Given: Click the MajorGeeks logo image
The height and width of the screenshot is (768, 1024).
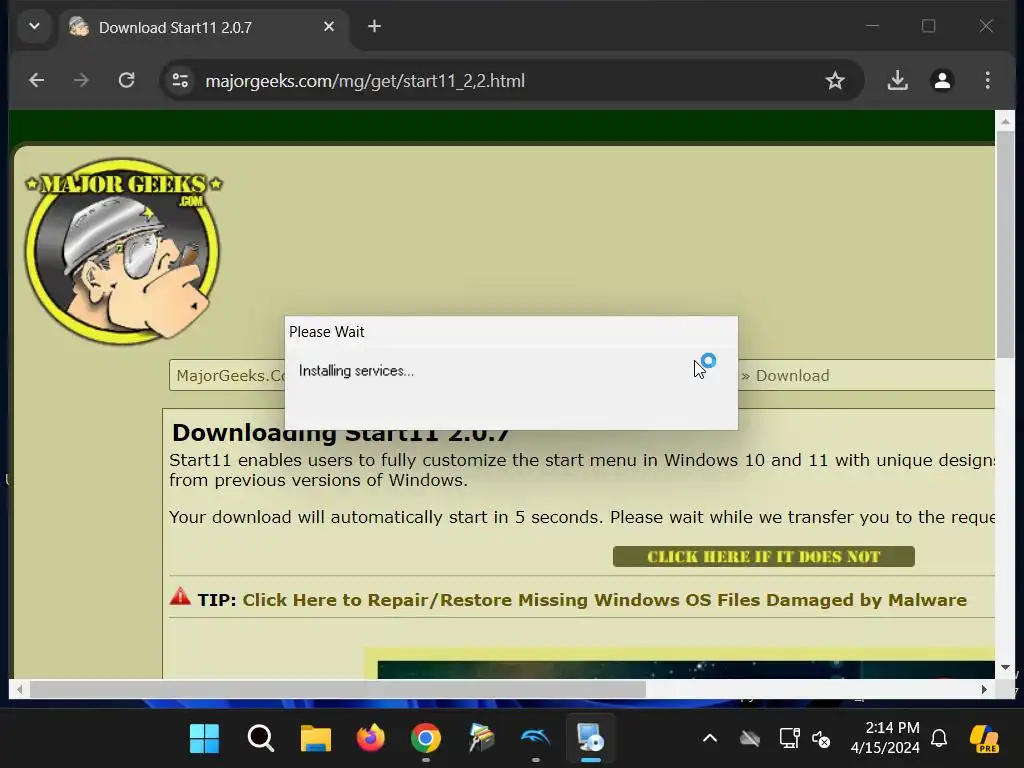Looking at the screenshot, I should pos(123,251).
